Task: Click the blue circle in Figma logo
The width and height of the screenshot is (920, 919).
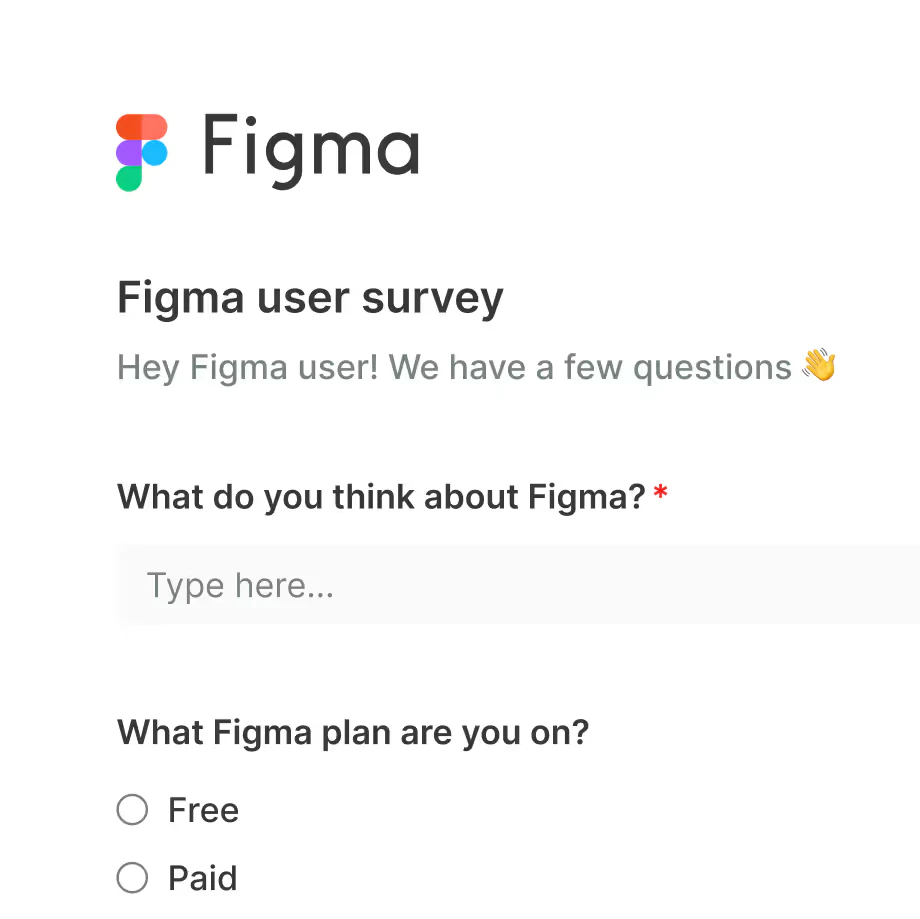Action: [154, 153]
